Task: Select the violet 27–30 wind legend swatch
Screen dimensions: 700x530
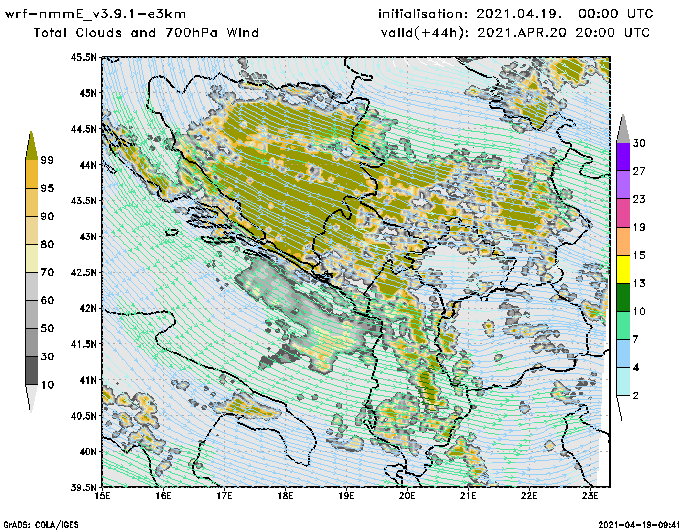Action: click(x=623, y=157)
